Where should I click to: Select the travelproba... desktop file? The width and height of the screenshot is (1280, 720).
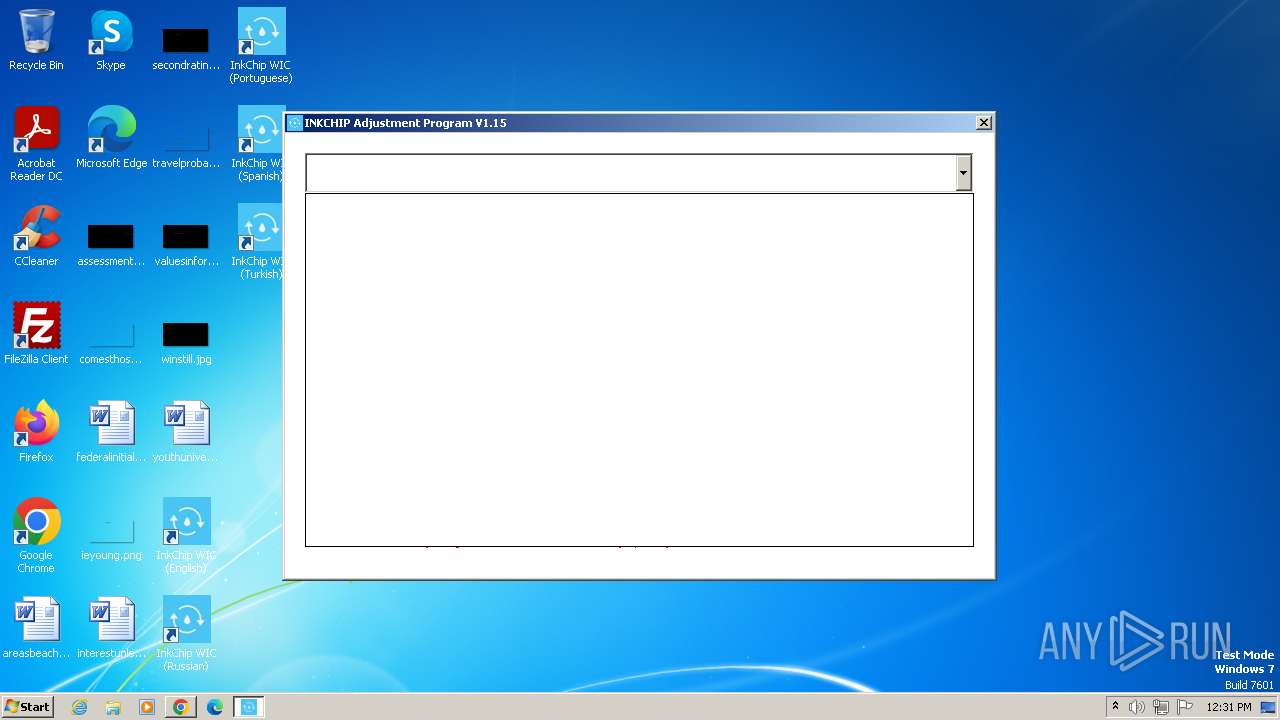coord(186,144)
